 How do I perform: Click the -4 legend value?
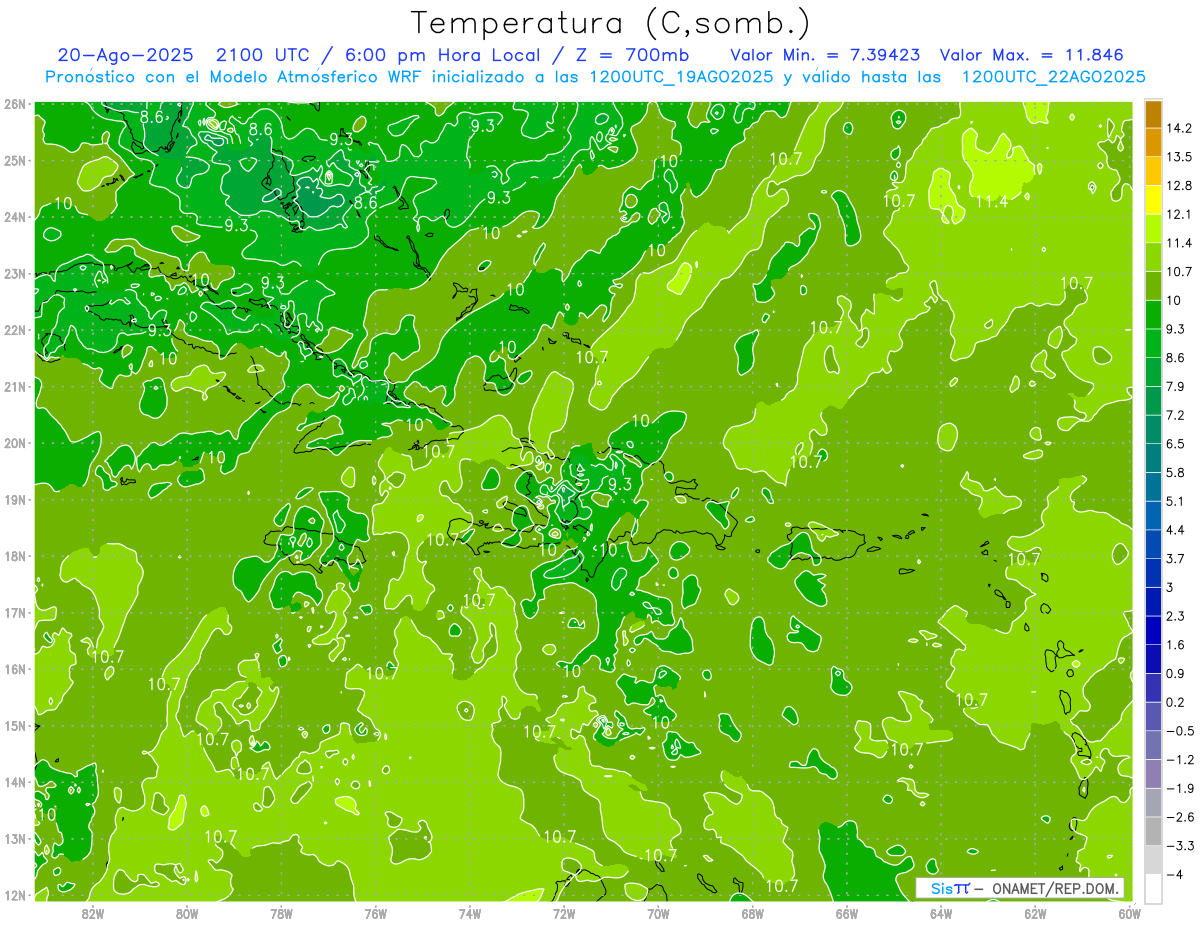click(x=1175, y=874)
